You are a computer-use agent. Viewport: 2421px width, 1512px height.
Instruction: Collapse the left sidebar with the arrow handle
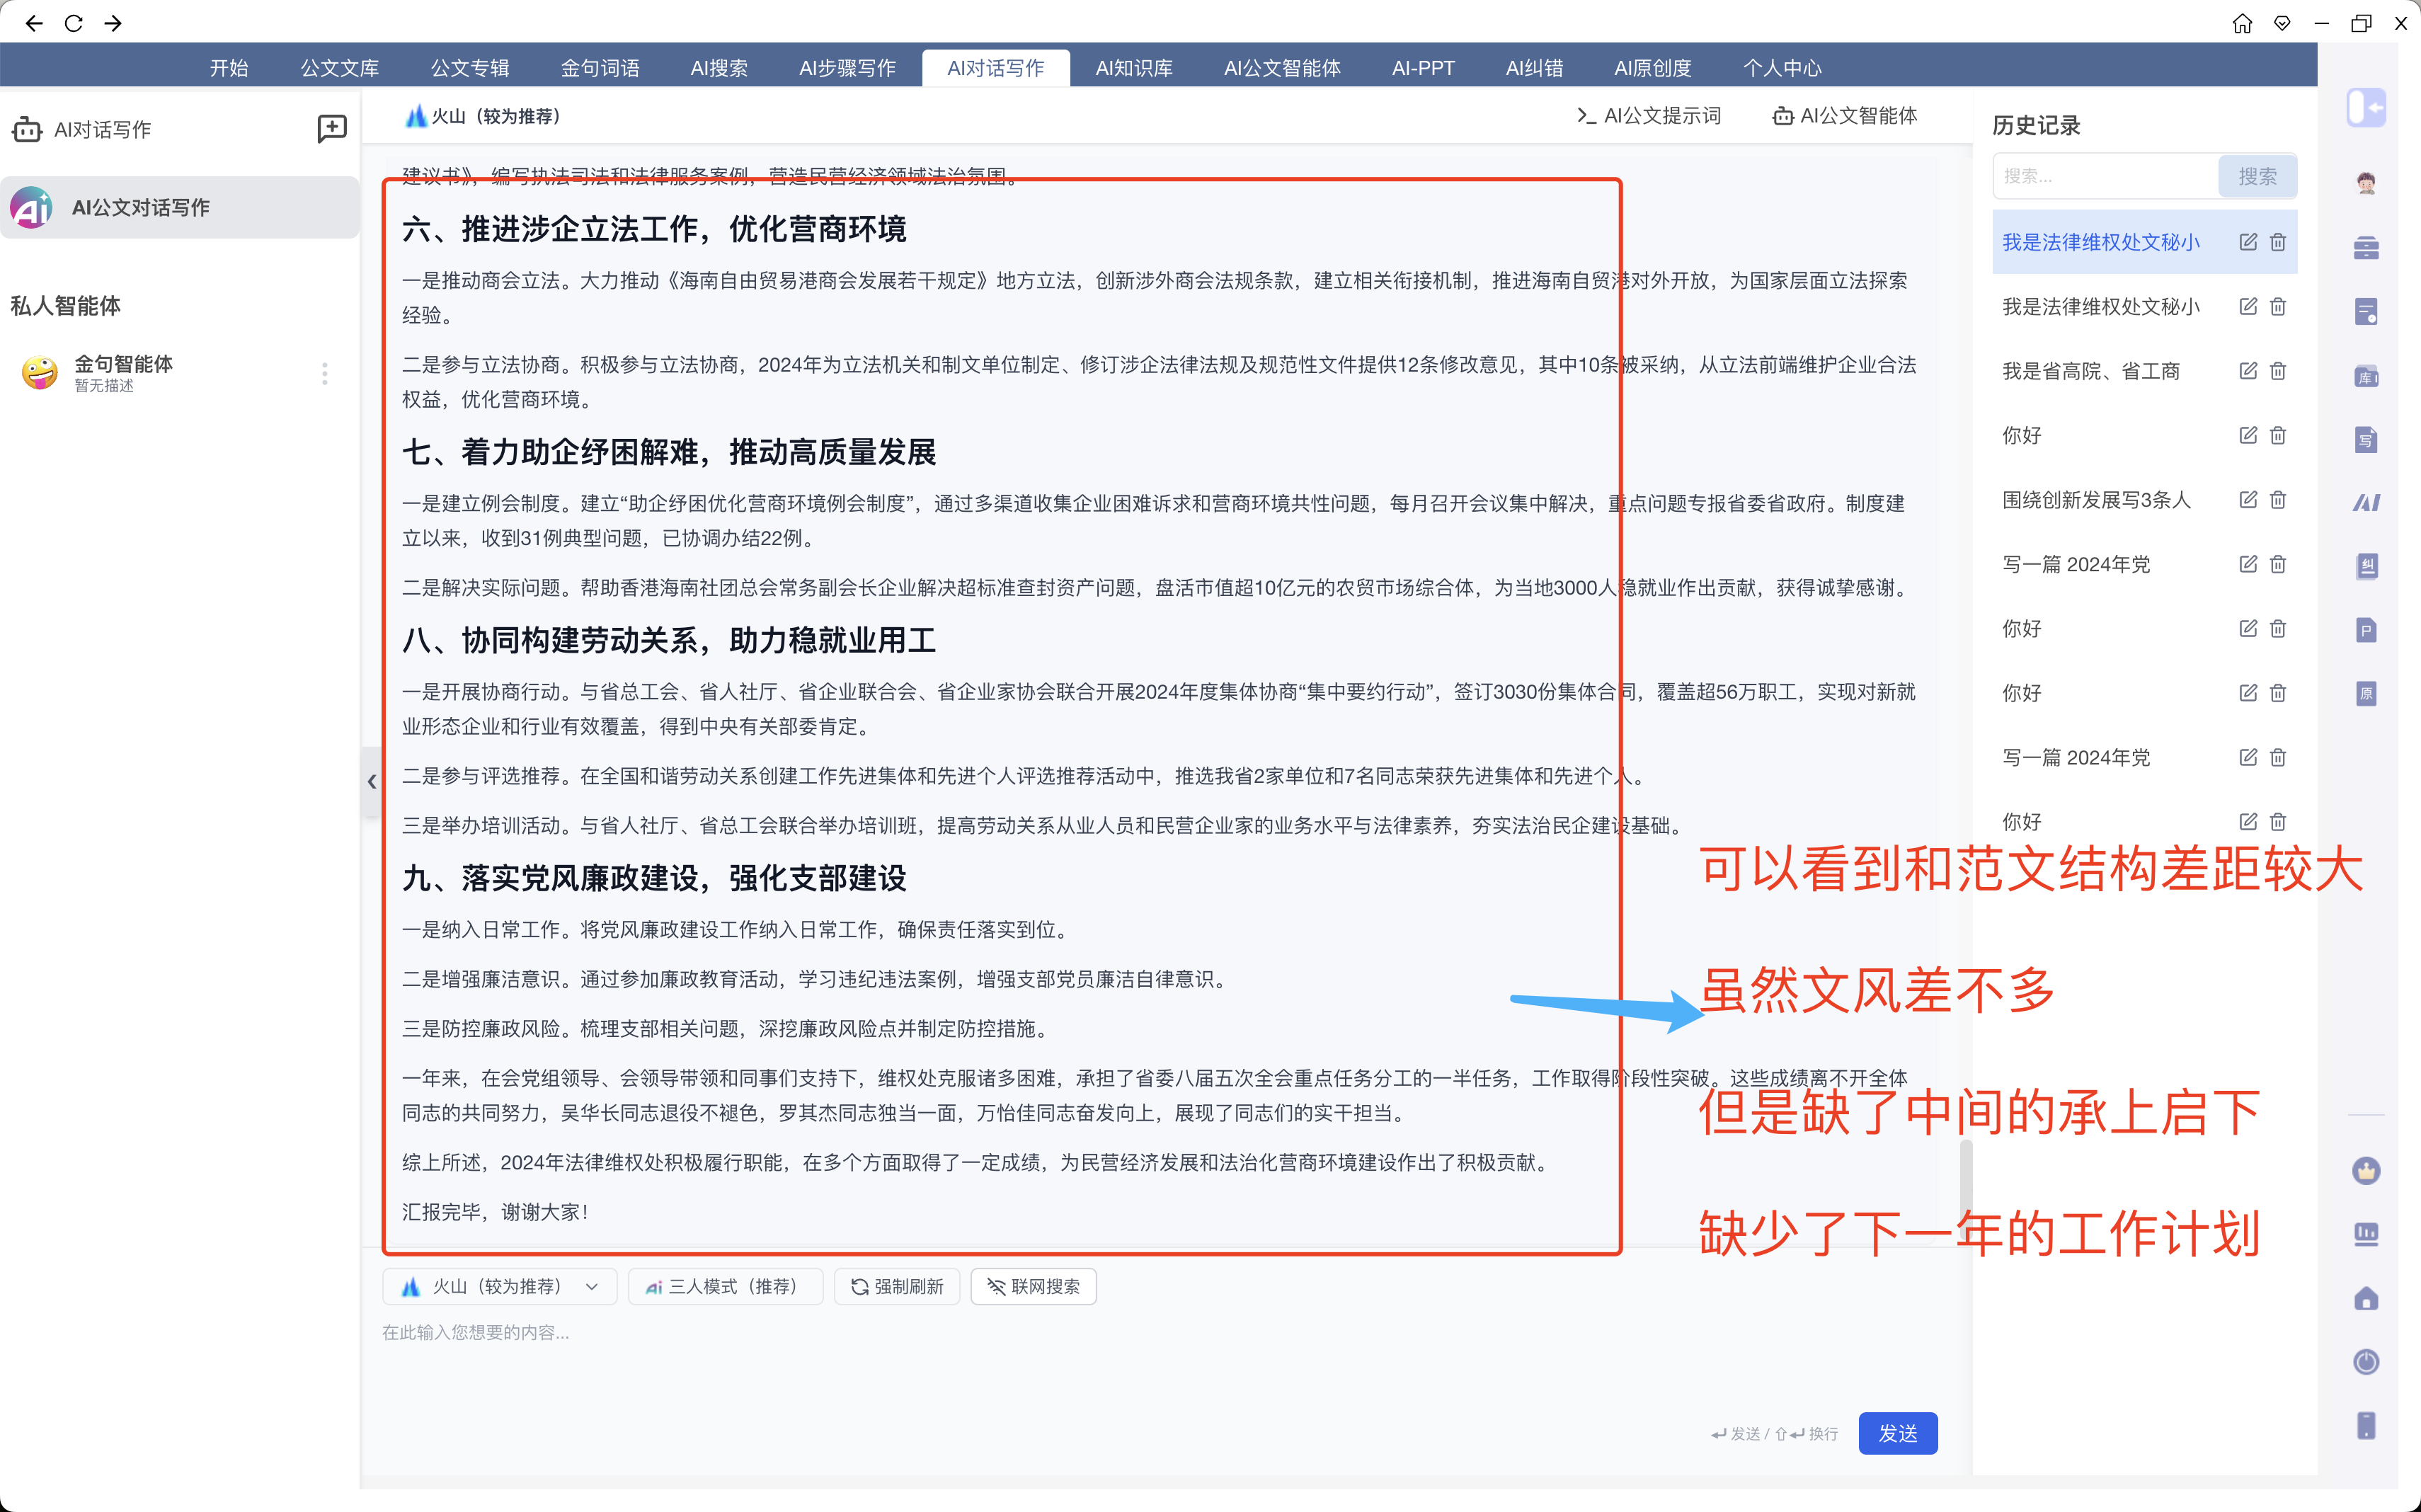[371, 782]
